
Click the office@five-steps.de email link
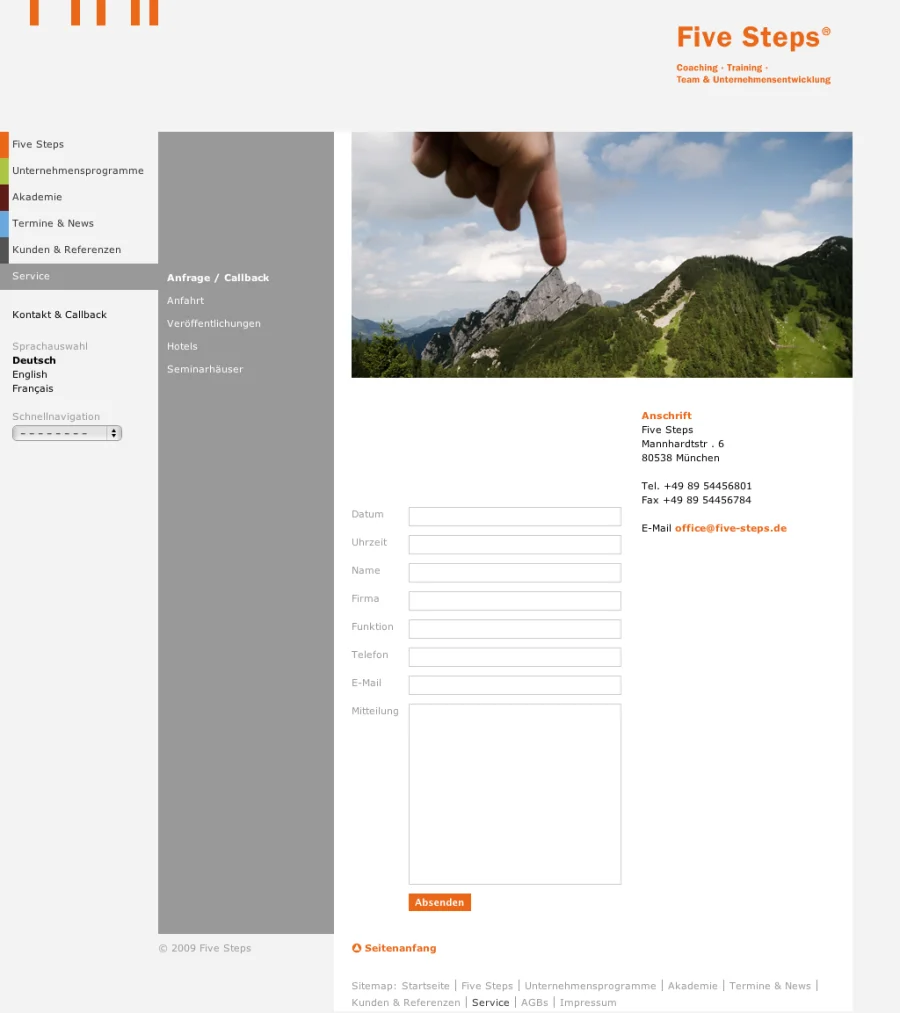(730, 528)
